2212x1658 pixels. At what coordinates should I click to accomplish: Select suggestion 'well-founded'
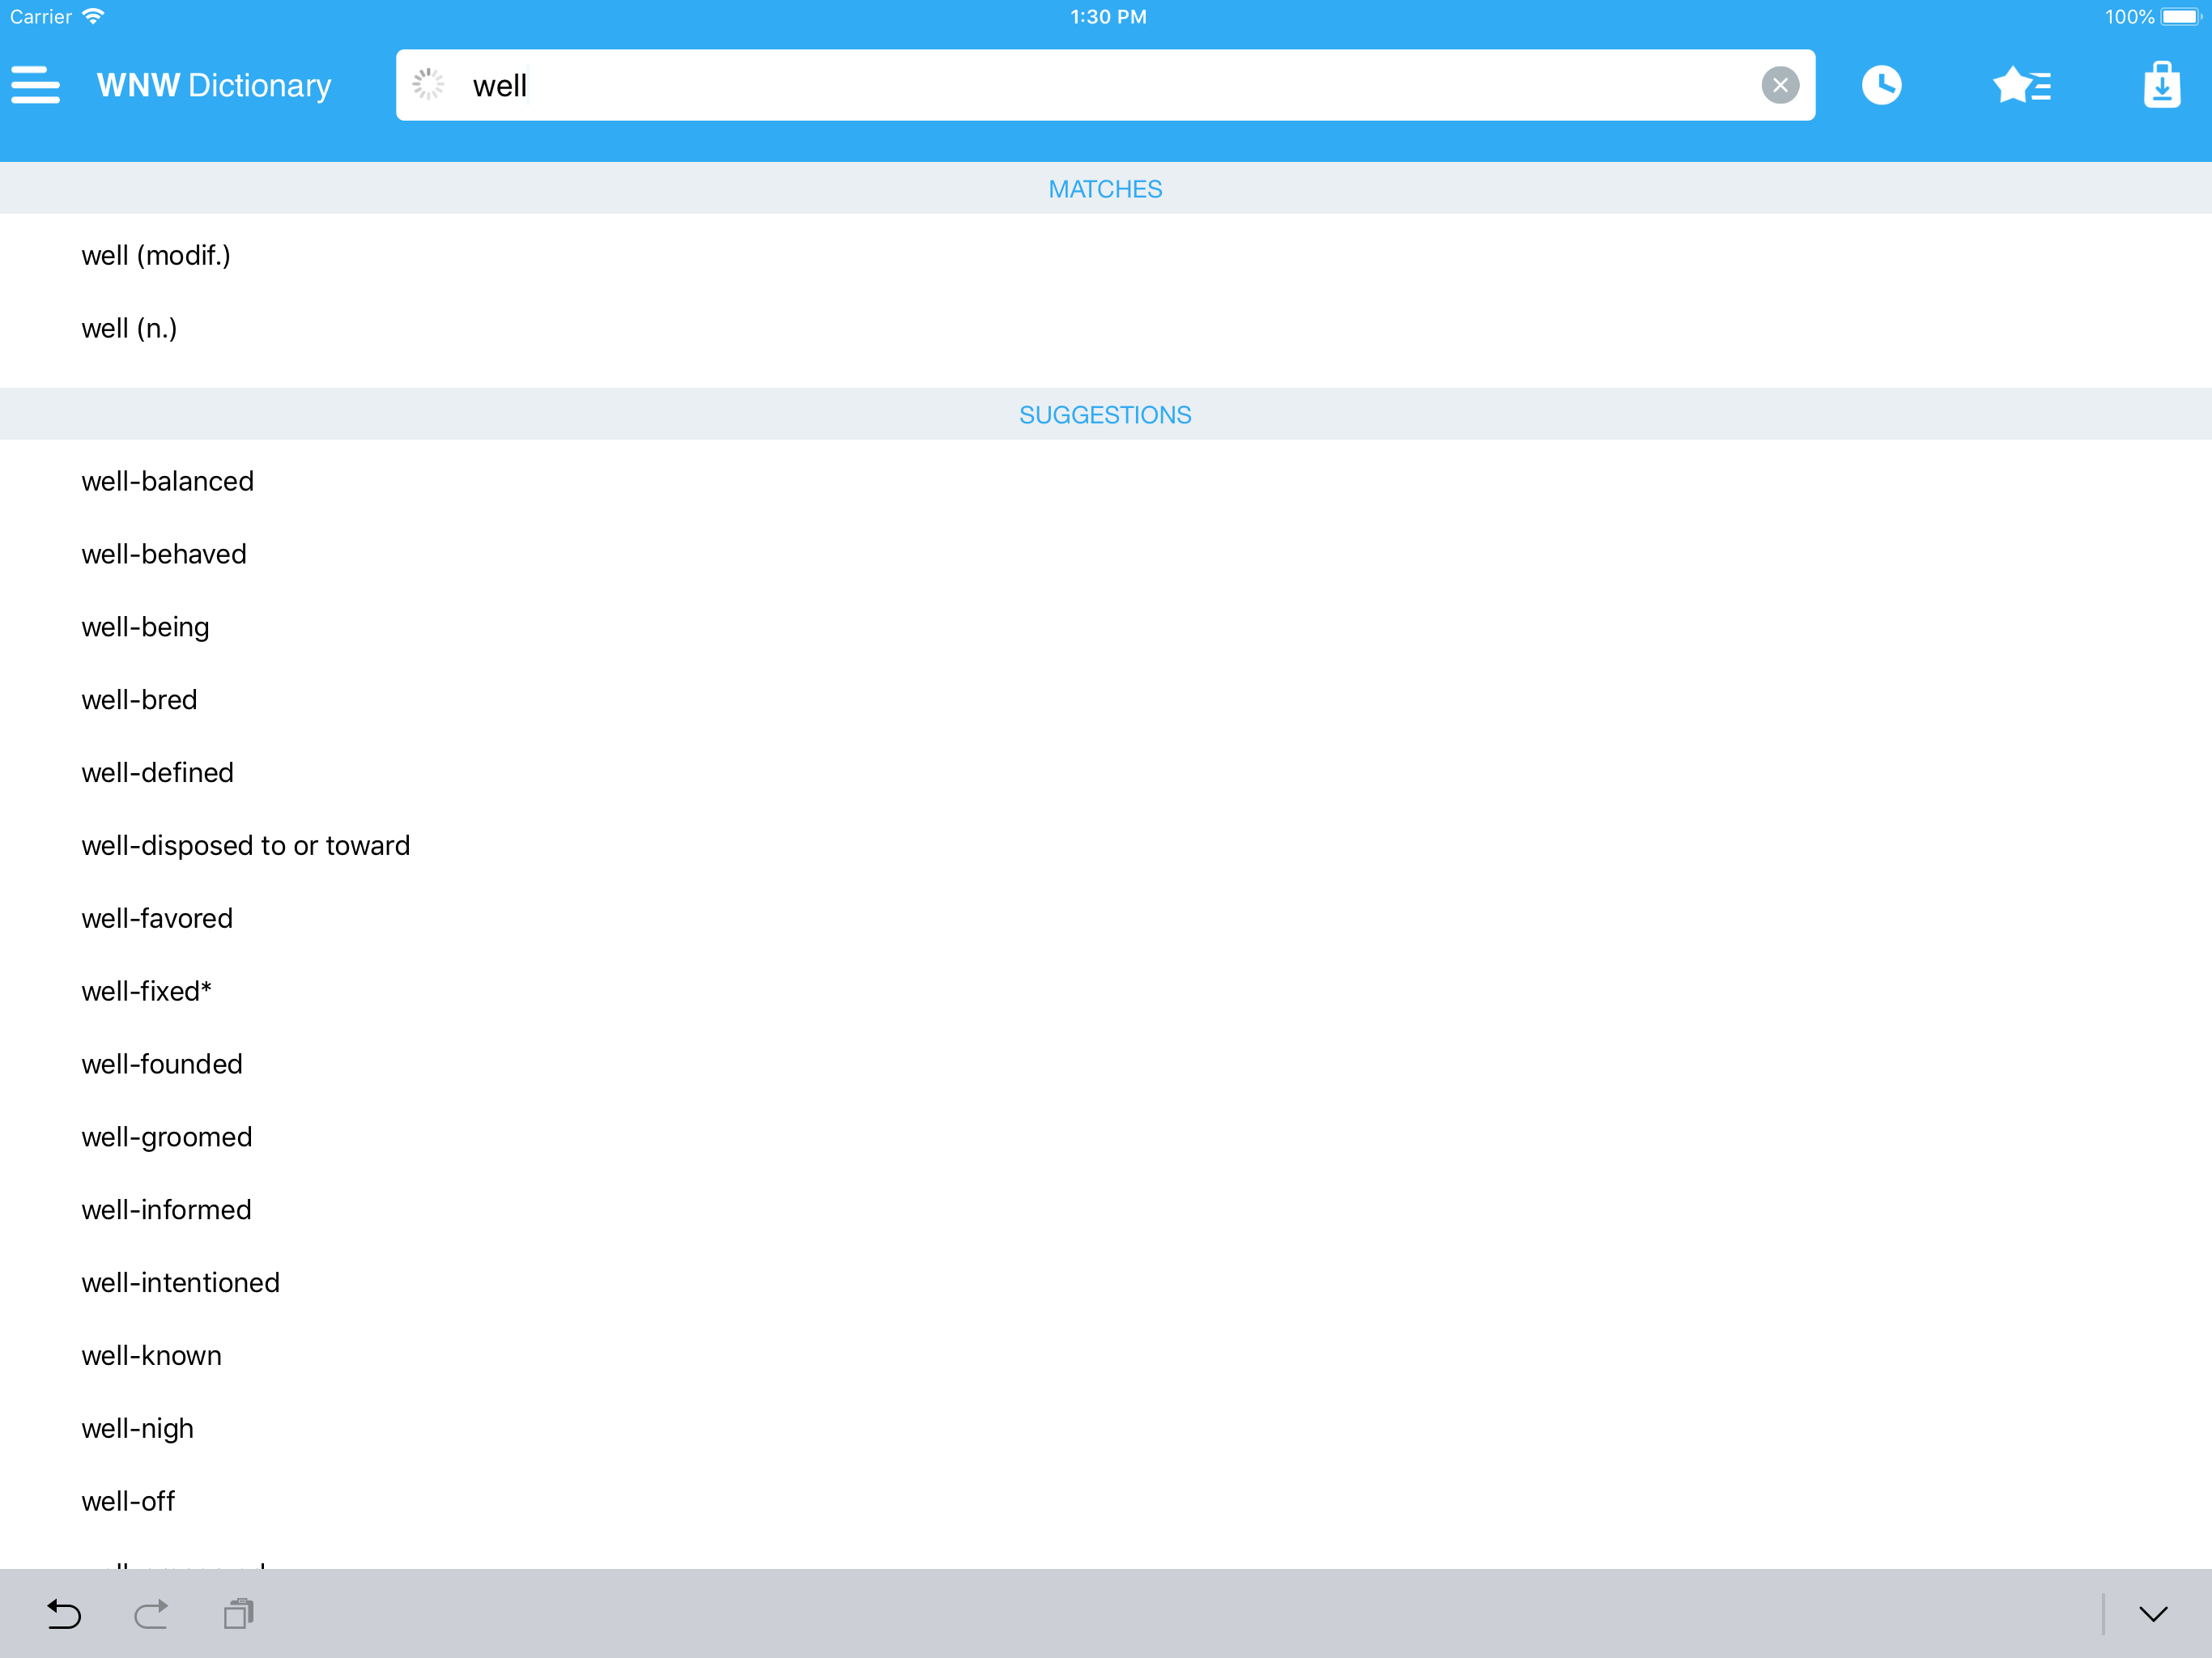tap(1106, 1065)
